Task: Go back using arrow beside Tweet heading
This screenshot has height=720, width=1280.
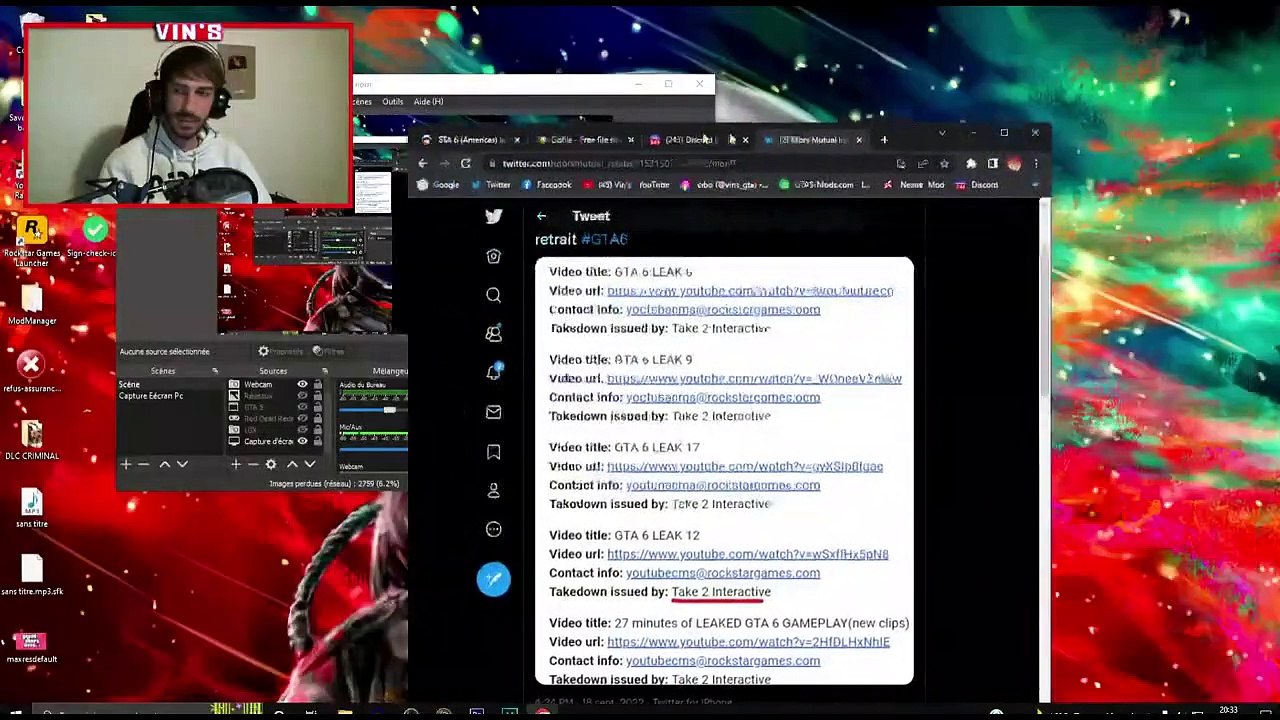Action: pyautogui.click(x=541, y=216)
